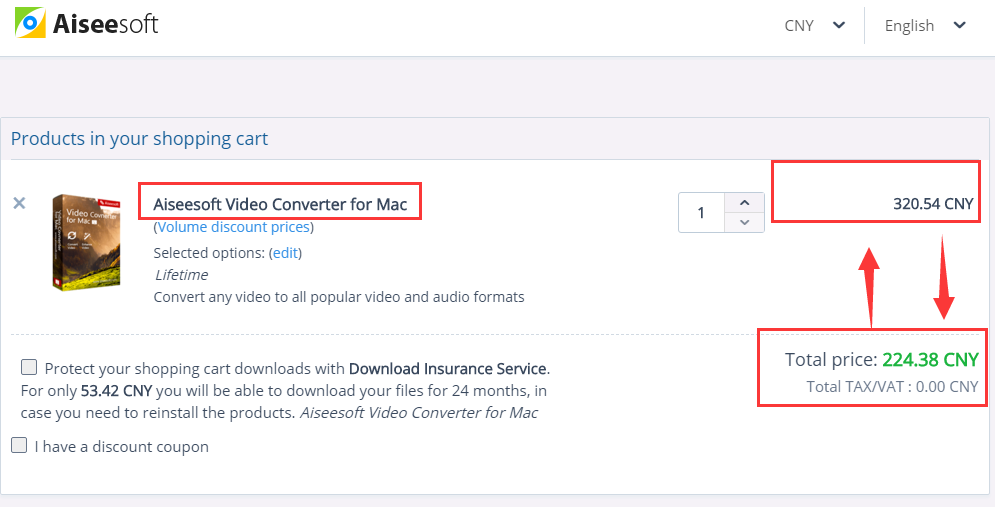Click the Lifetime license option text

(181, 275)
